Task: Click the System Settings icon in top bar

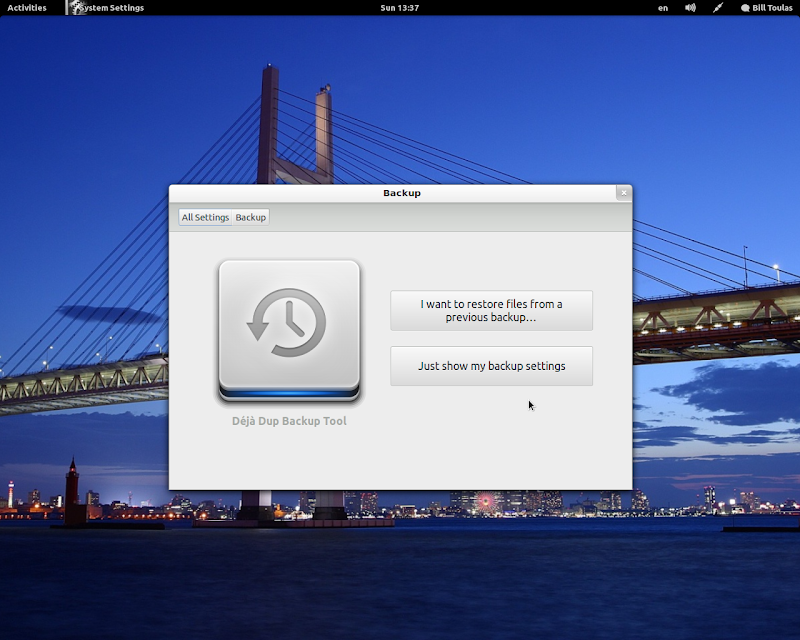Action: tap(74, 8)
